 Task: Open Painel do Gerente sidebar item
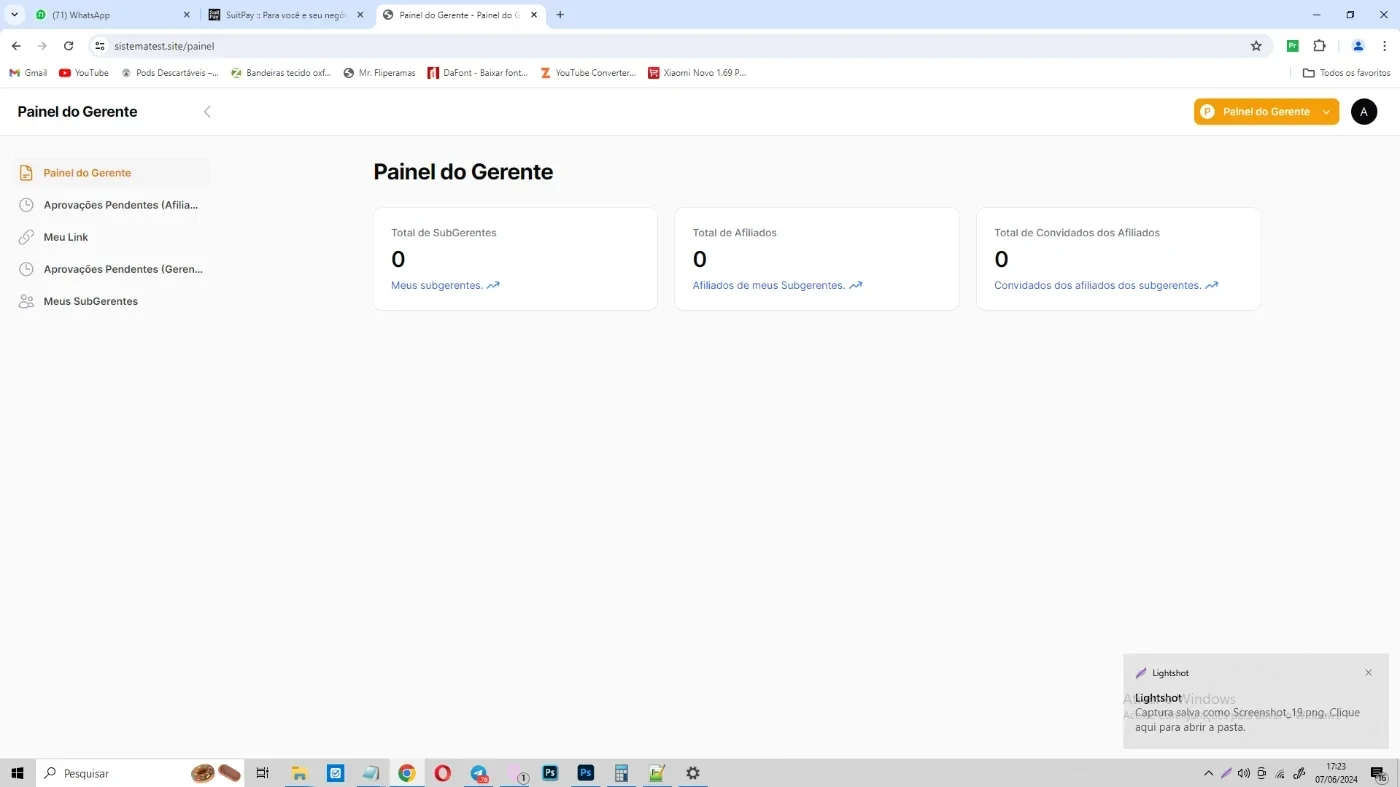coord(111,173)
